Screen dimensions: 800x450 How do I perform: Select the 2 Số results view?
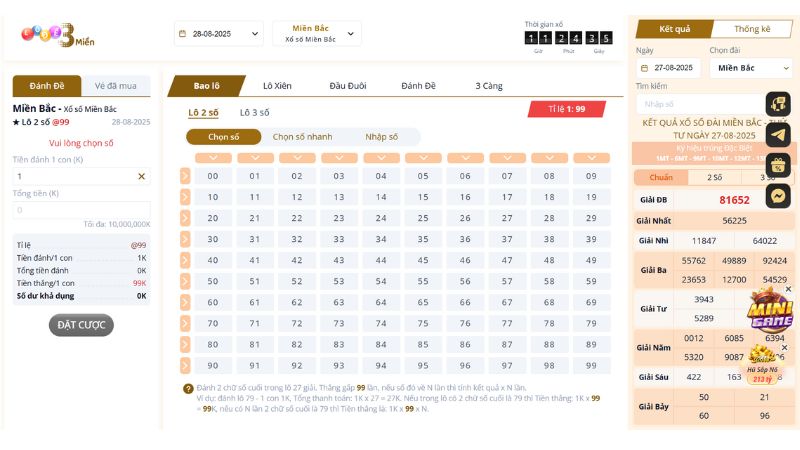(x=715, y=177)
